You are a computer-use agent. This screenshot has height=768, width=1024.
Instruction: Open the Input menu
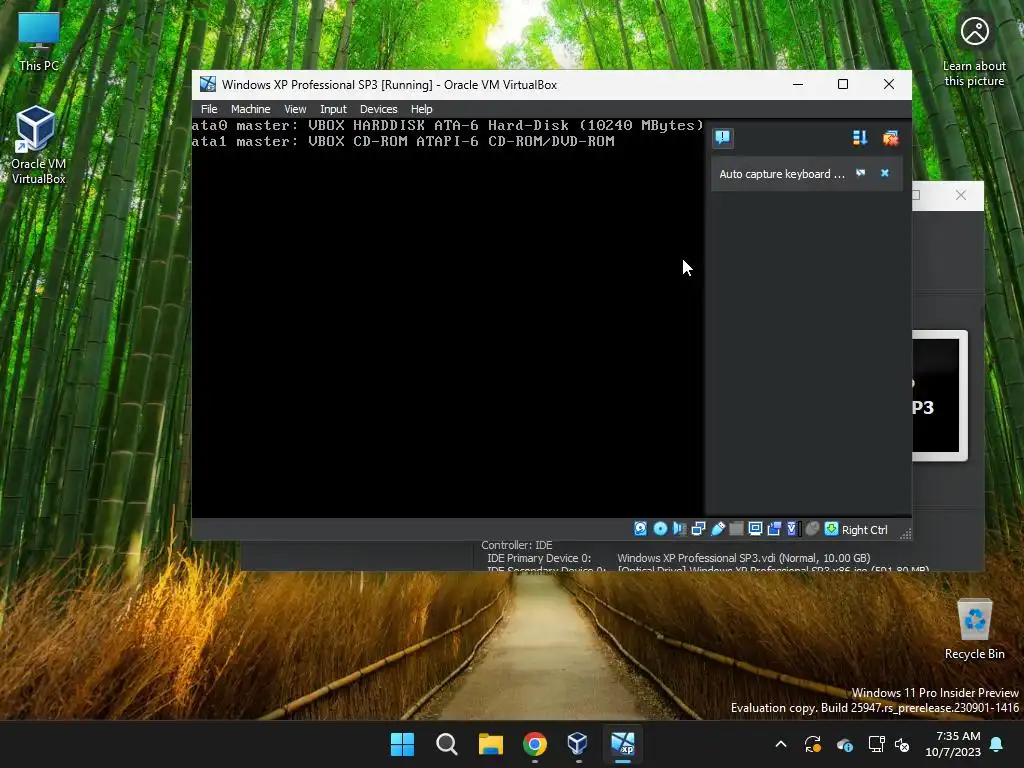pos(333,109)
